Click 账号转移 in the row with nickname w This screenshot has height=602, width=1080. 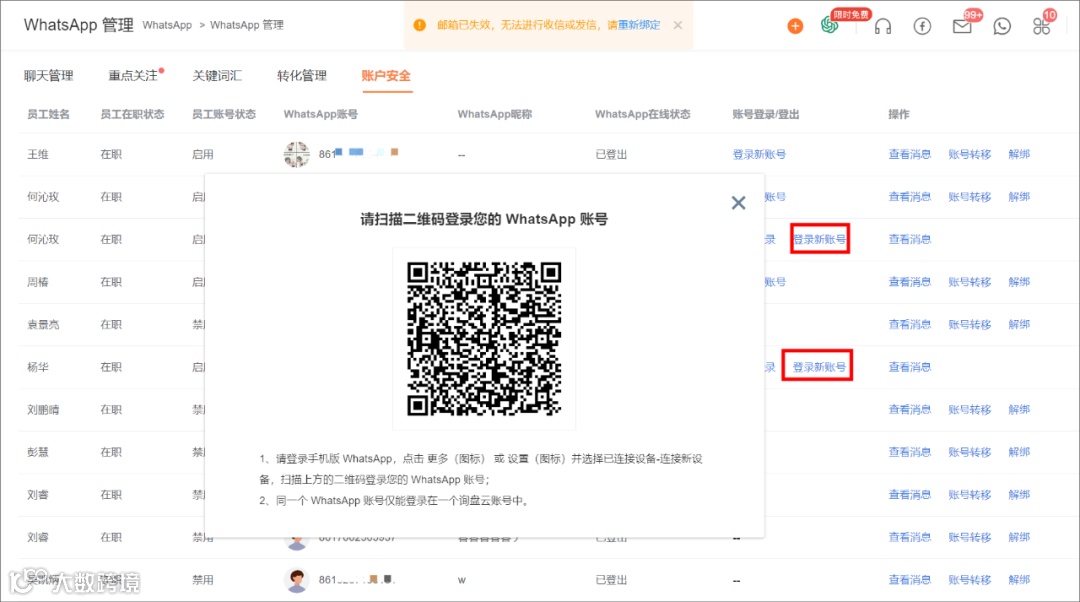[970, 580]
